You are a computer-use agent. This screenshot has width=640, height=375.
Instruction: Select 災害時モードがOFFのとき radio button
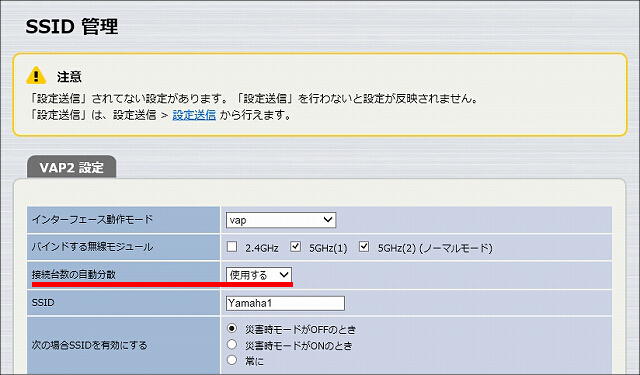(x=232, y=328)
